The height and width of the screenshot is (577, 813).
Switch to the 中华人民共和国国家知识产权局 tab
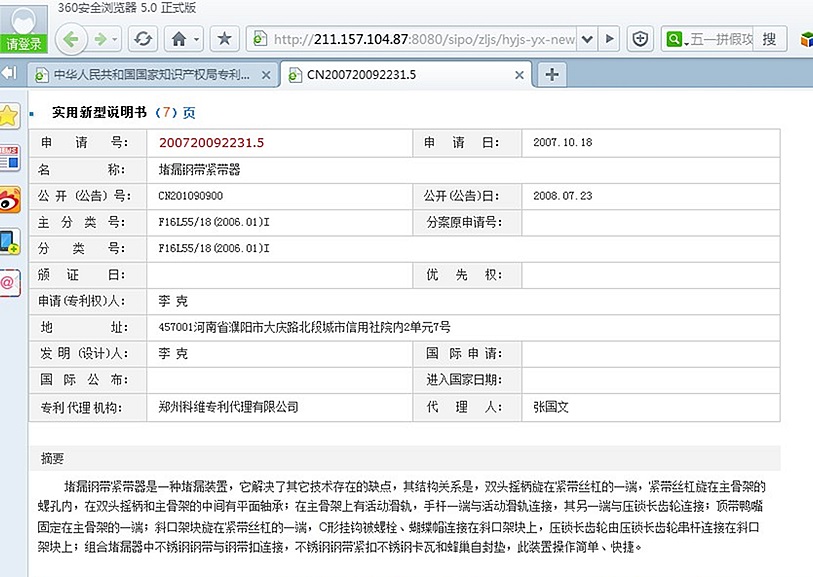point(150,74)
